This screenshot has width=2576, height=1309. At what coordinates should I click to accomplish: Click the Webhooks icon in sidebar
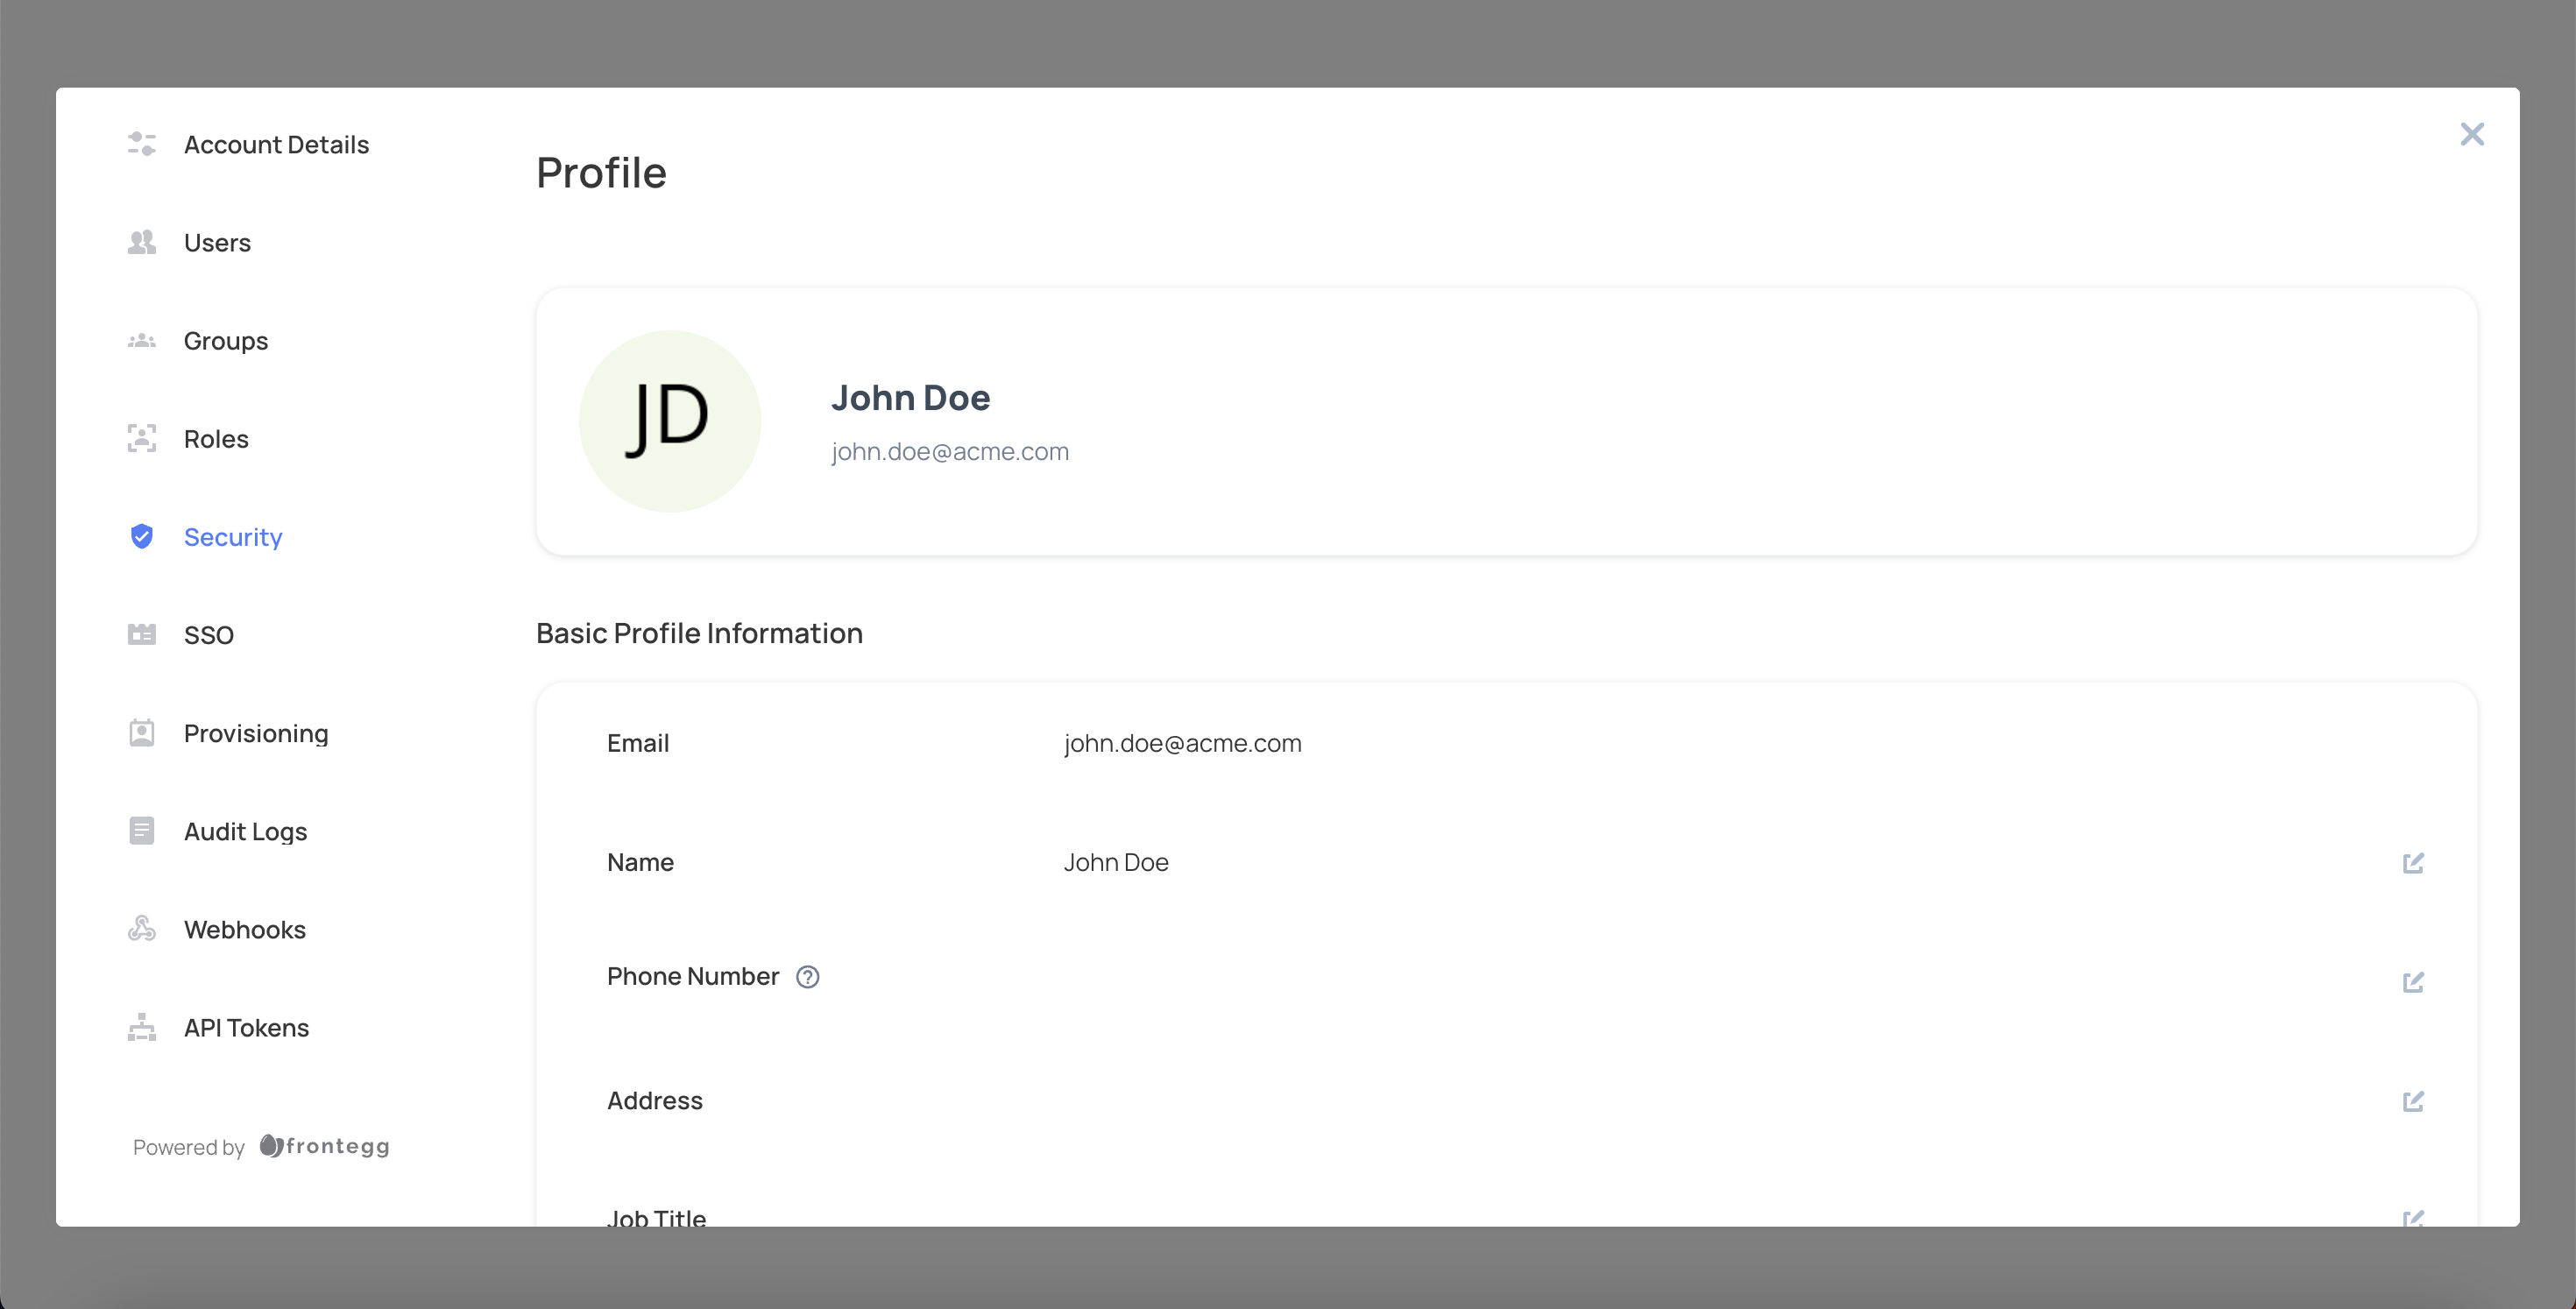(142, 929)
